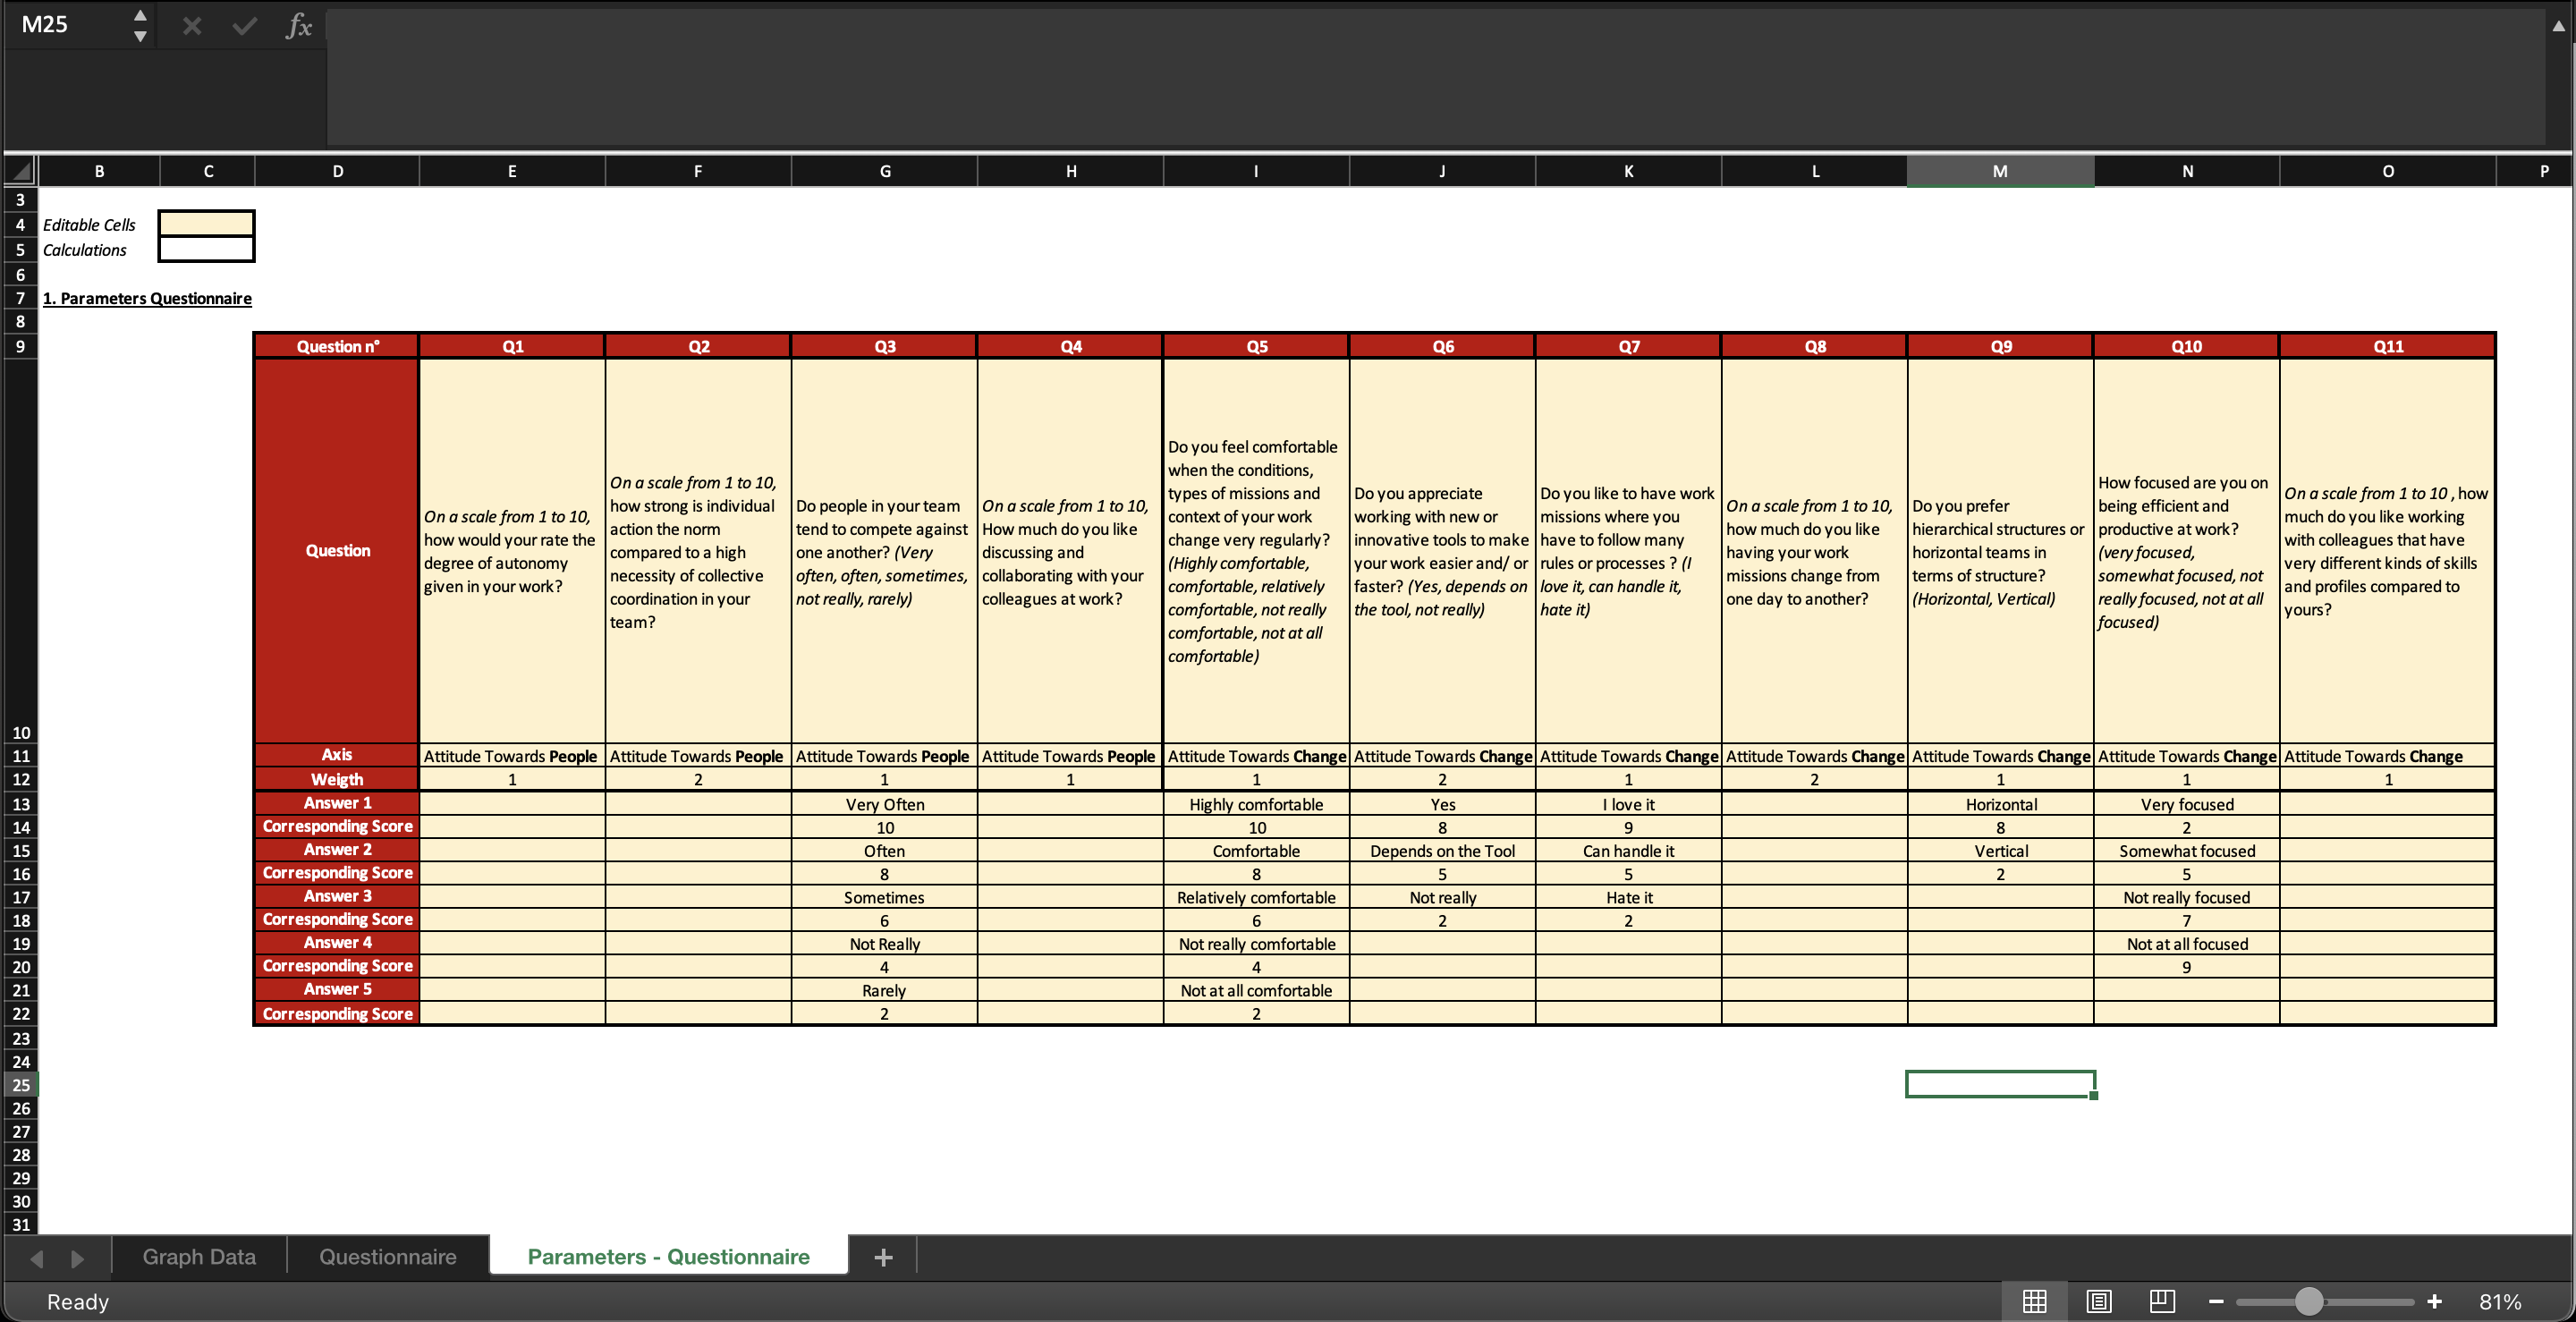Select the Q9 question text cell
This screenshot has width=2576, height=1322.
point(2000,551)
